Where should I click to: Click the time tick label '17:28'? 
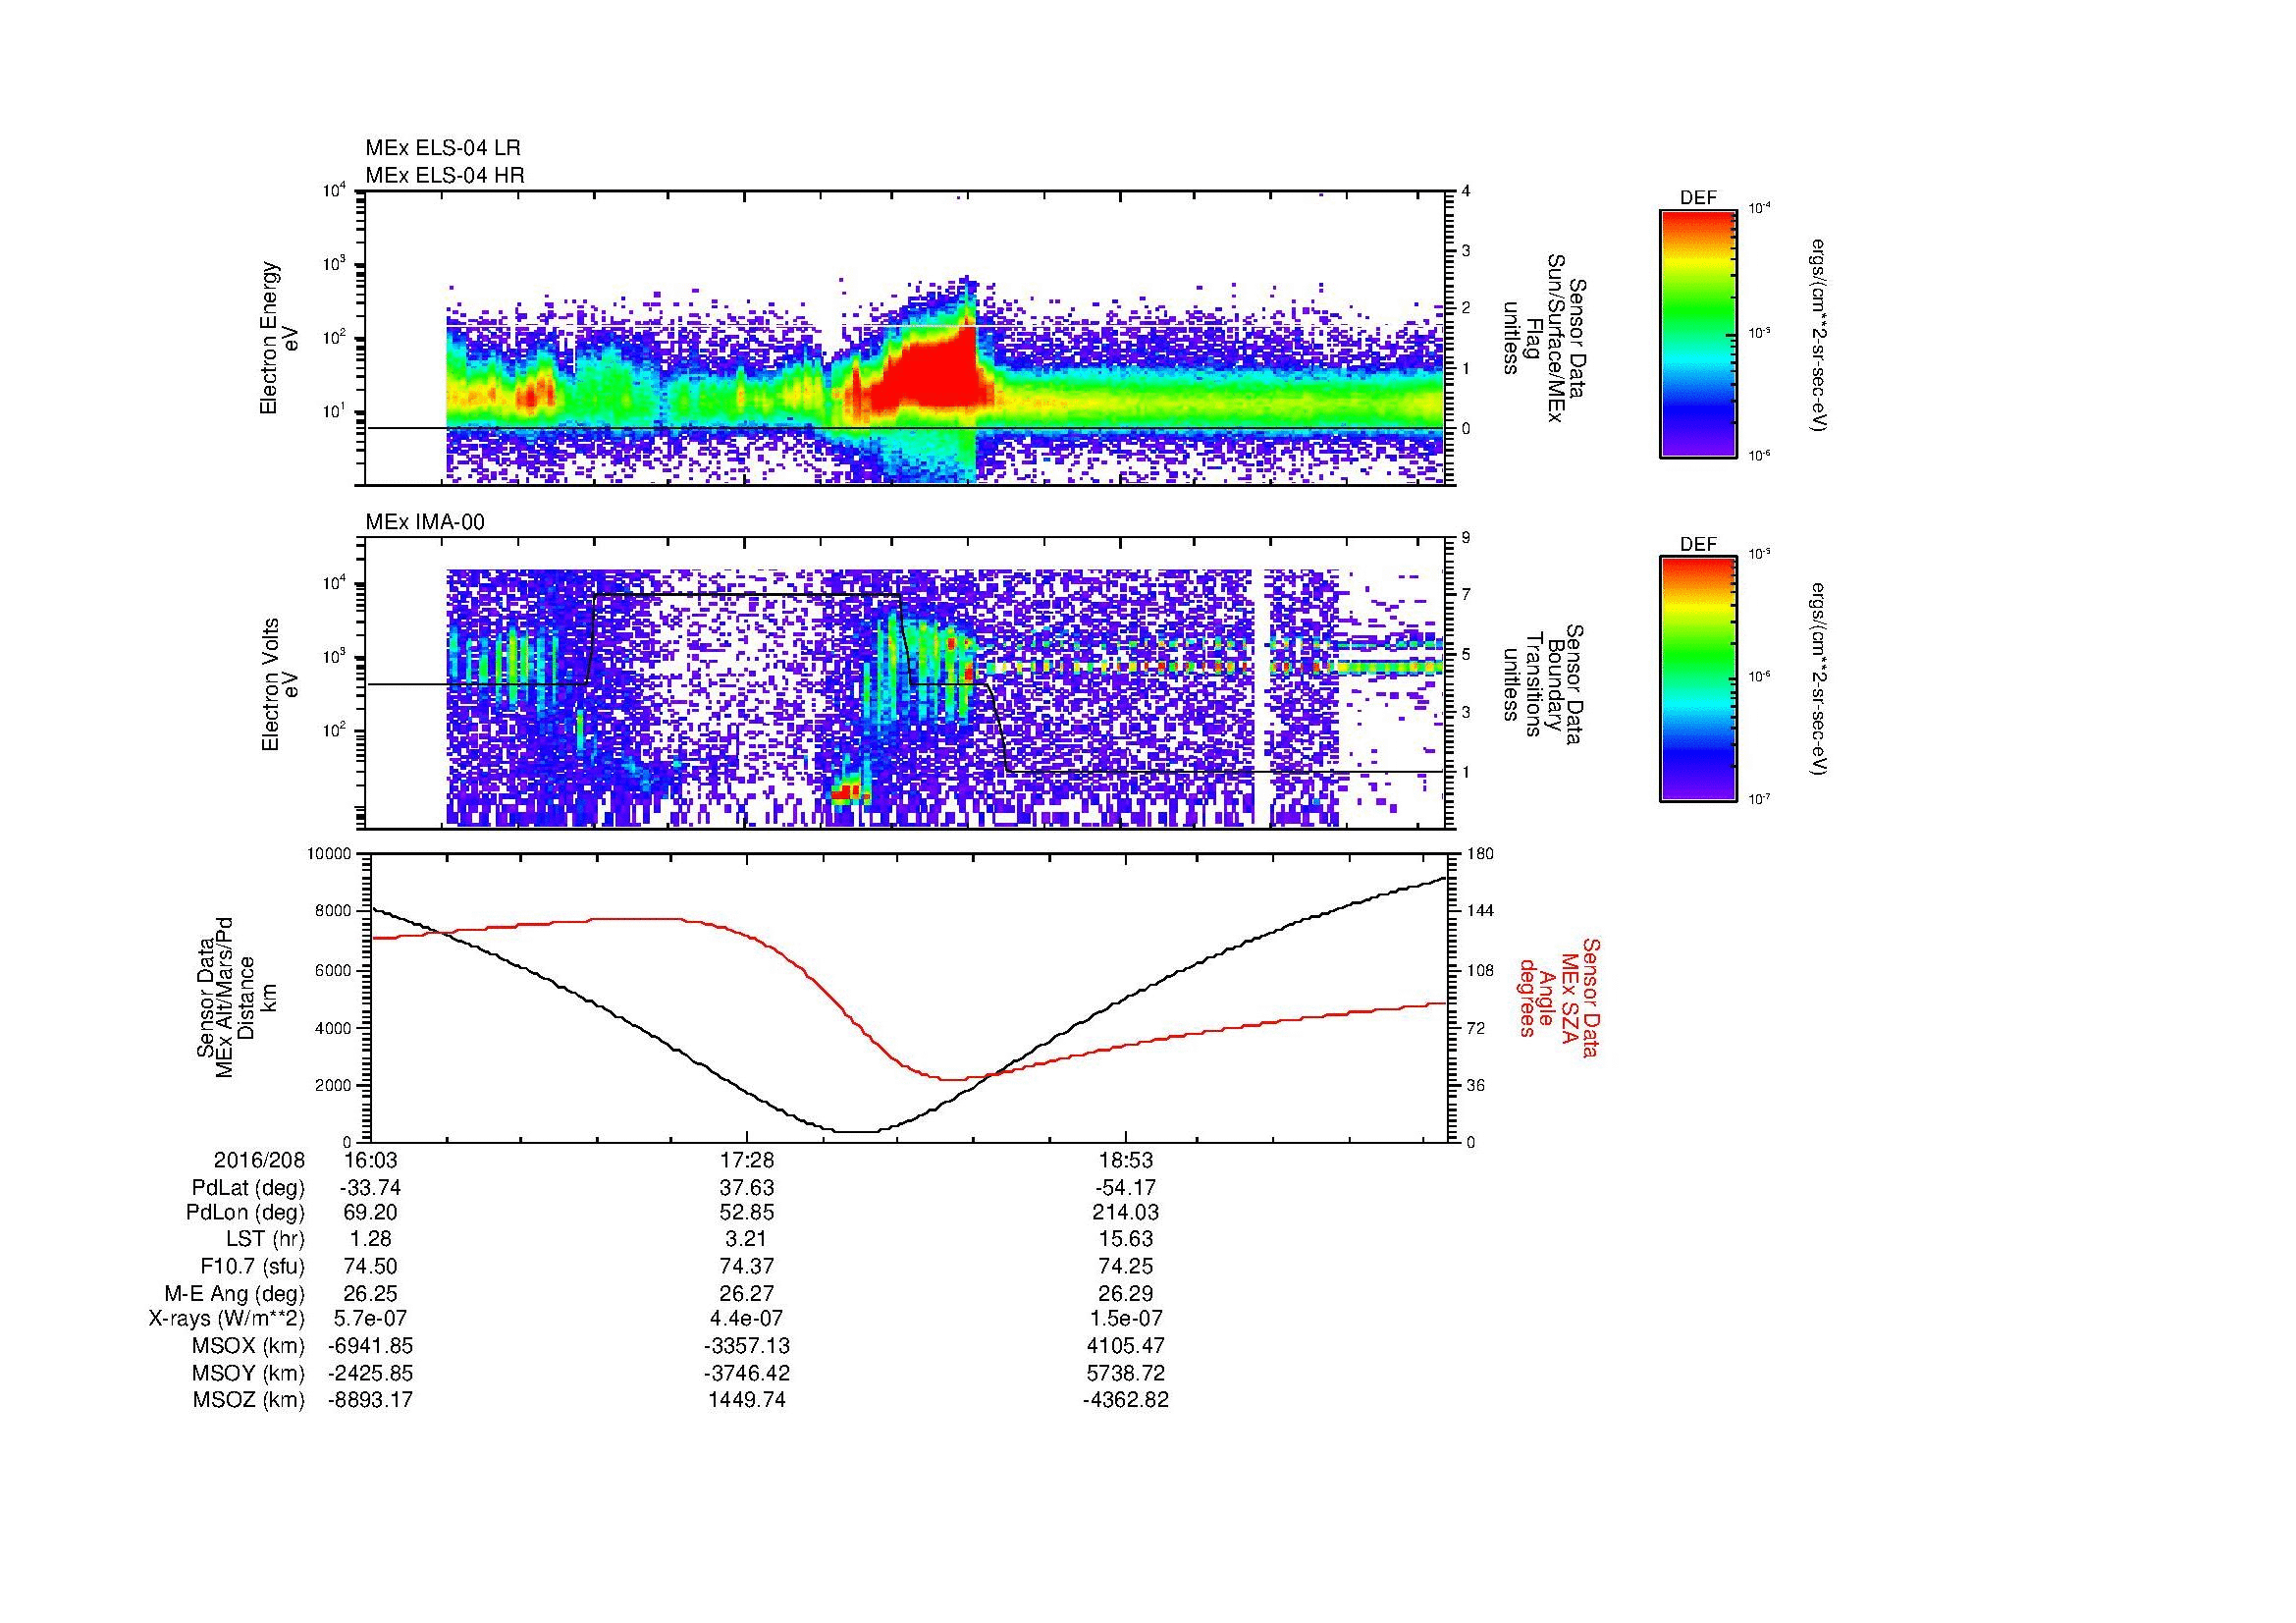pyautogui.click(x=748, y=1160)
